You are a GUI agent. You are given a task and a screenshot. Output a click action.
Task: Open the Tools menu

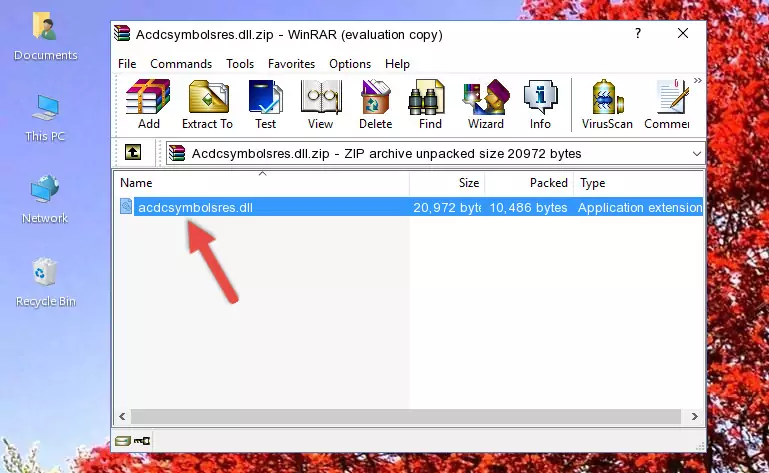click(x=240, y=64)
